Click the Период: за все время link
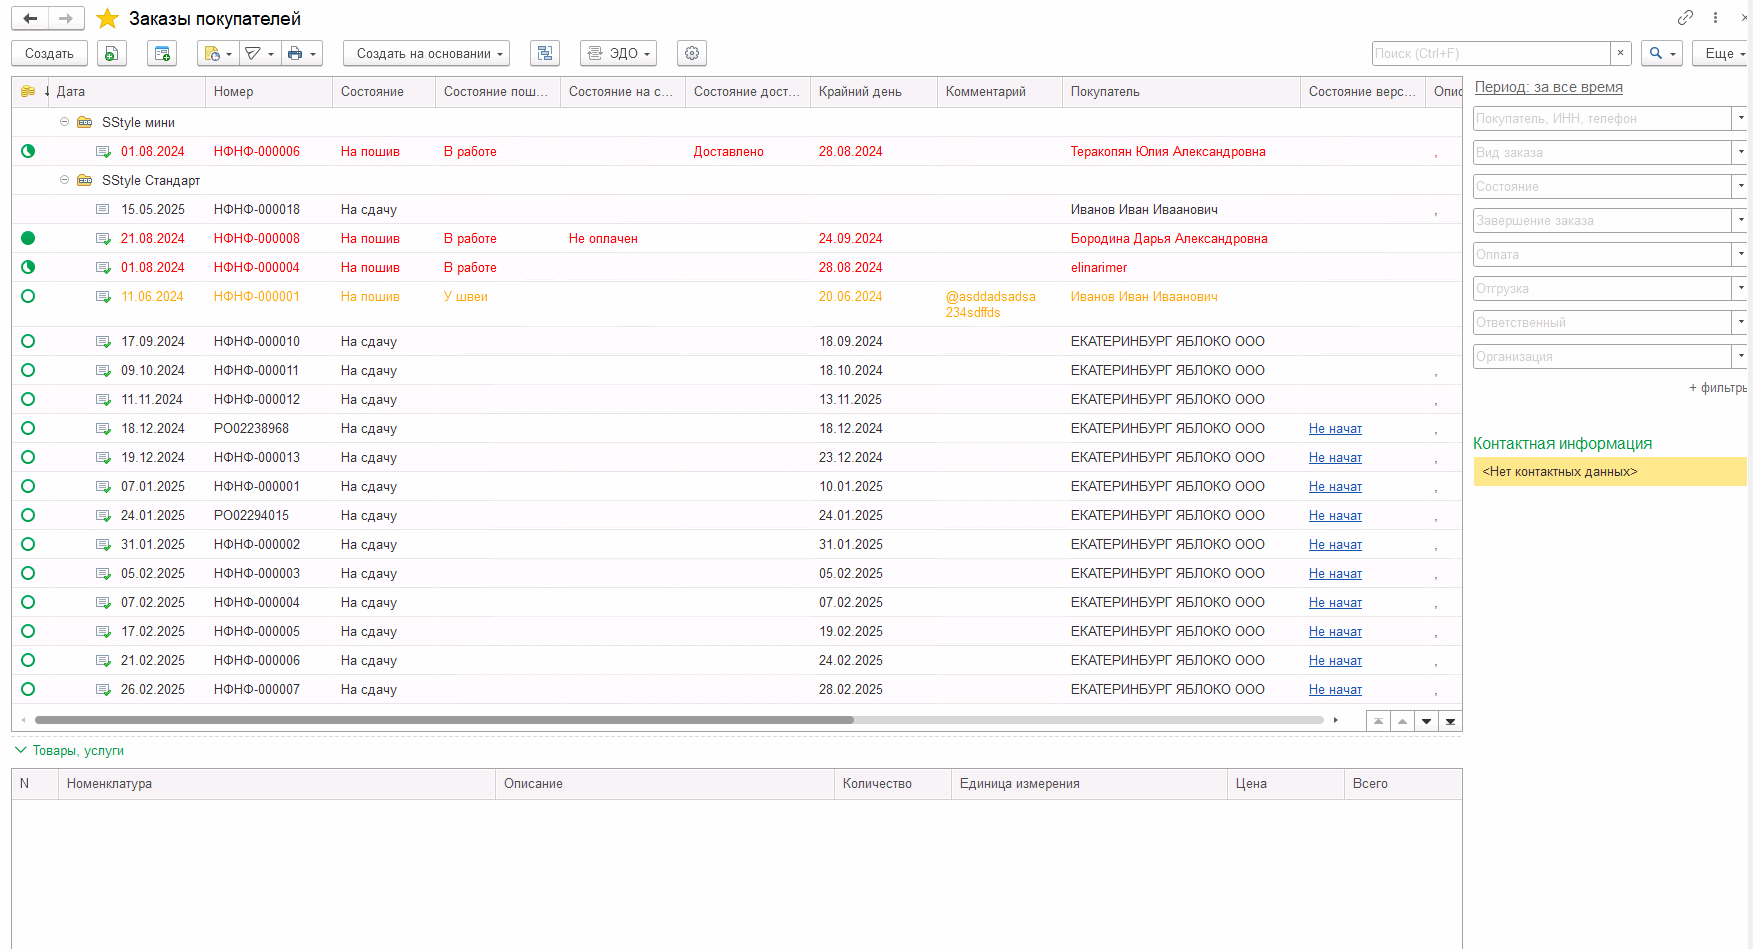1753x949 pixels. [1548, 87]
